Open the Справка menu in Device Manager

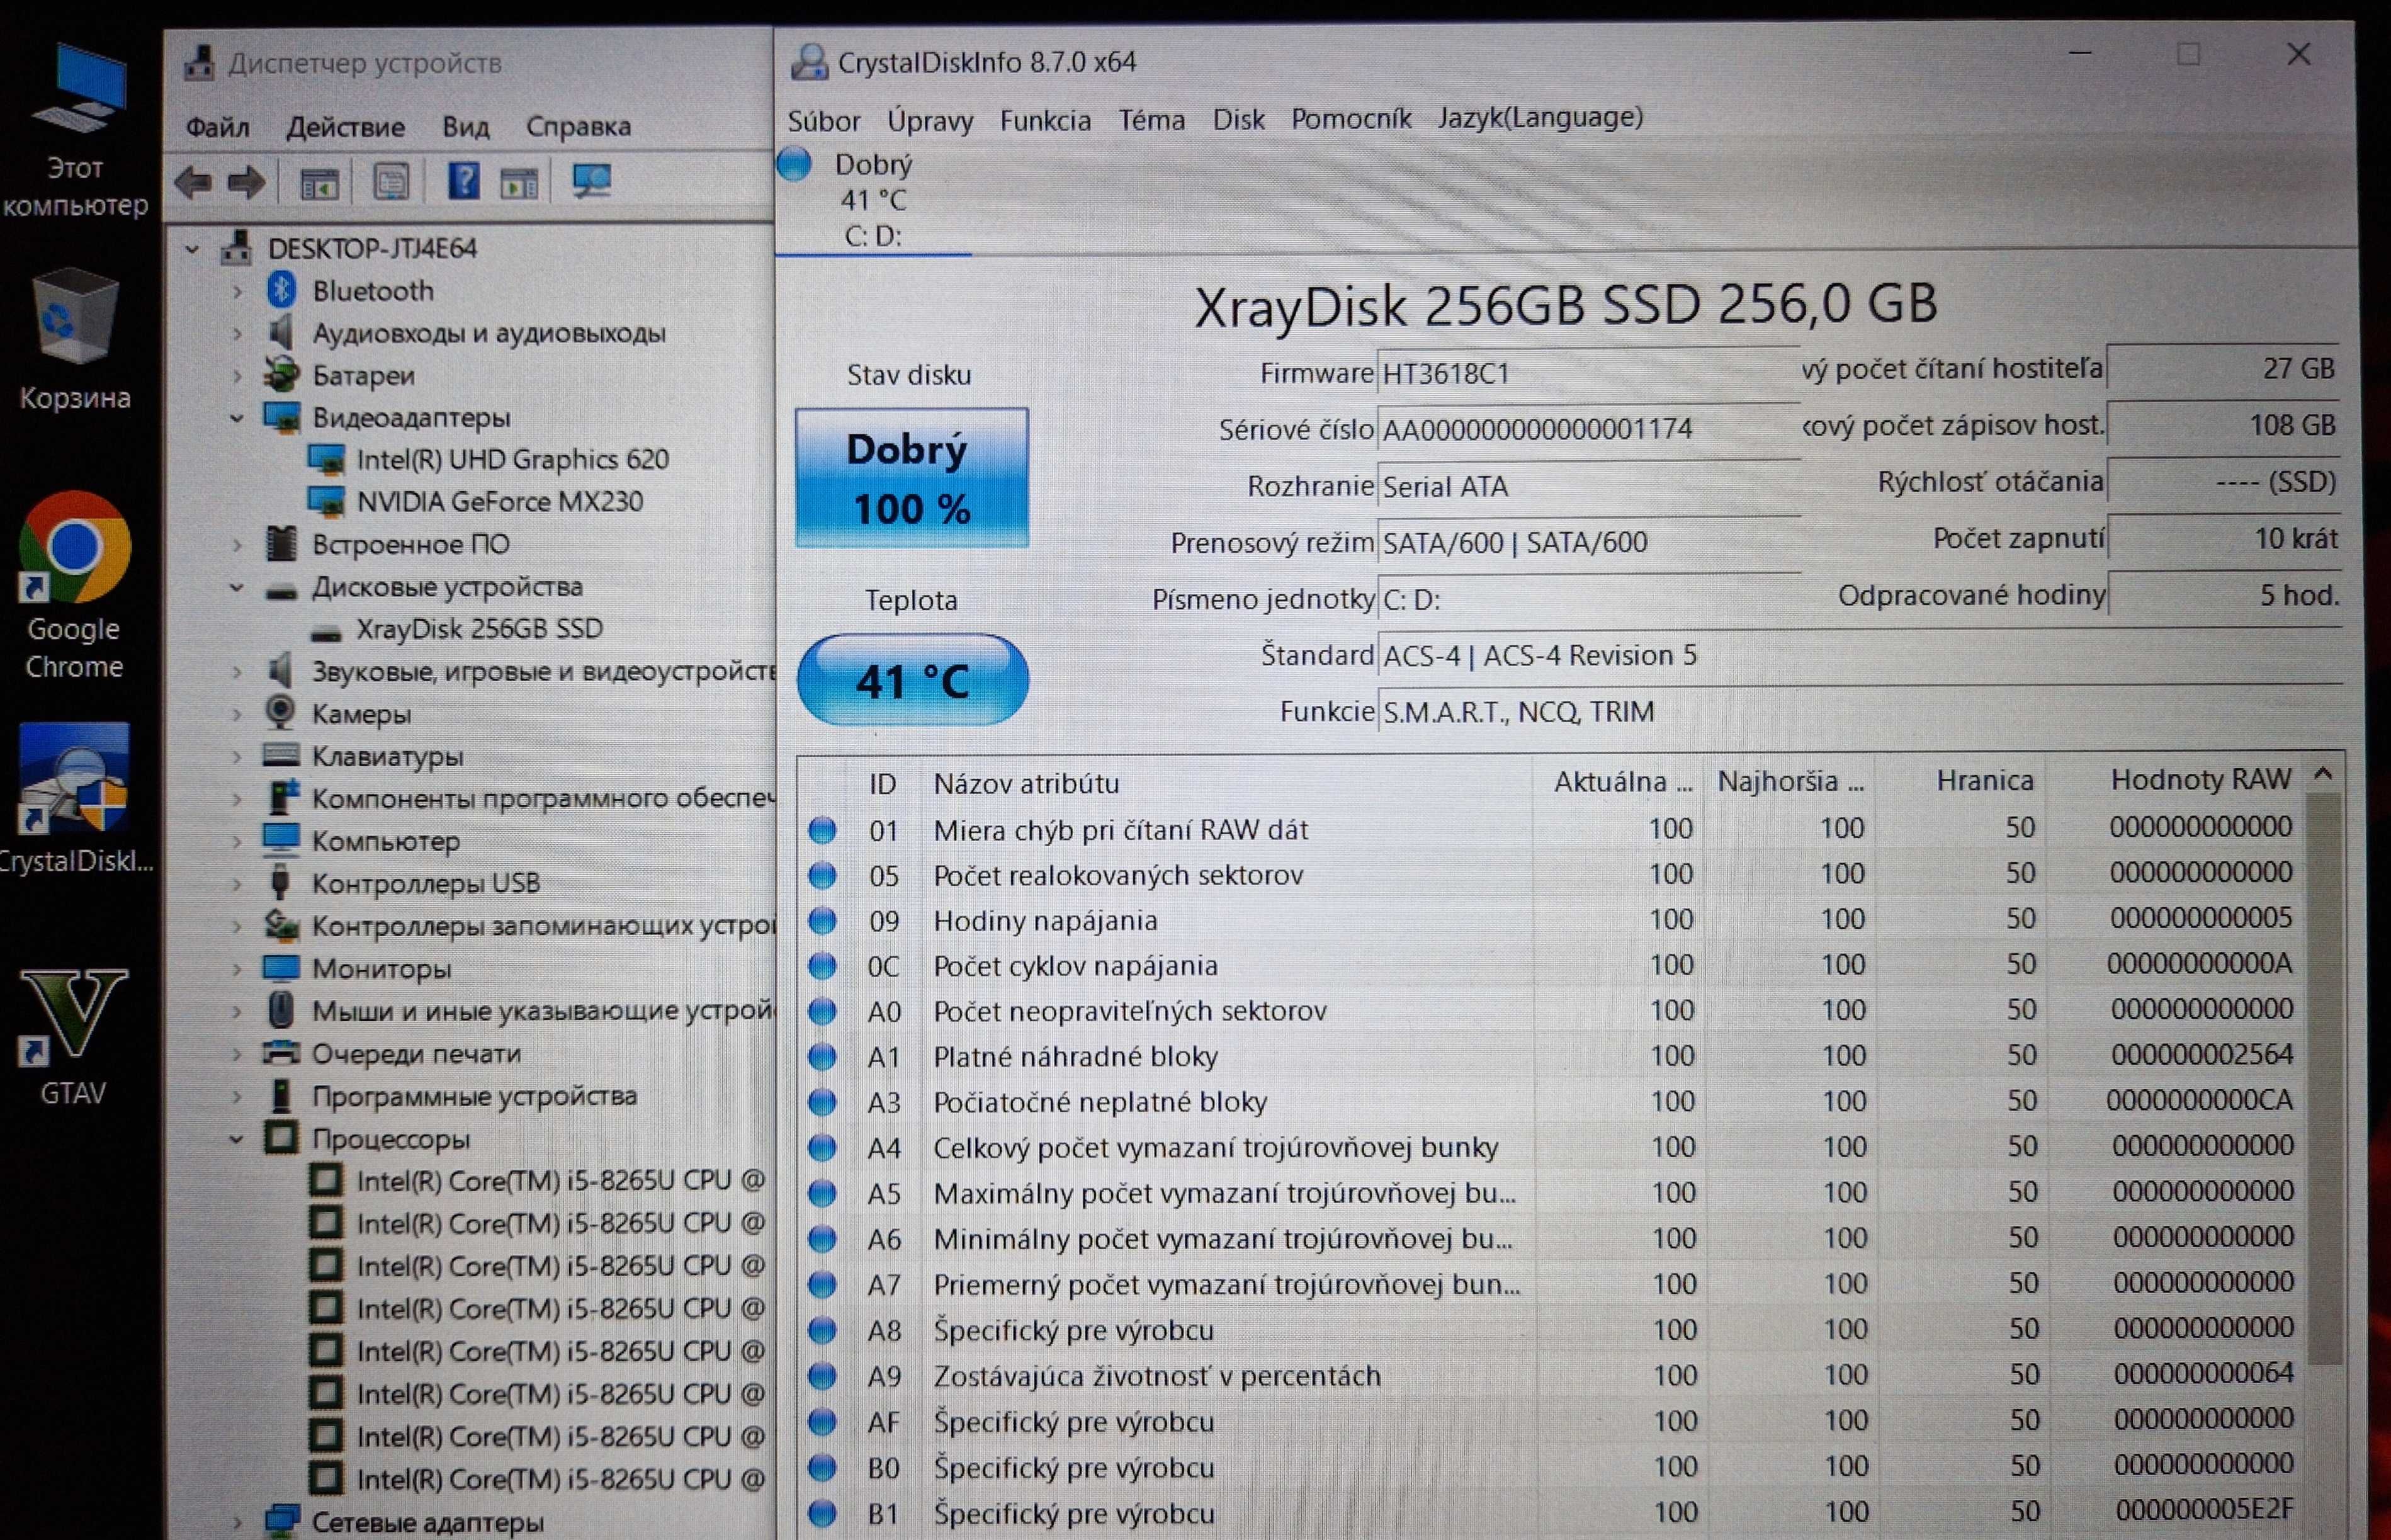578,126
